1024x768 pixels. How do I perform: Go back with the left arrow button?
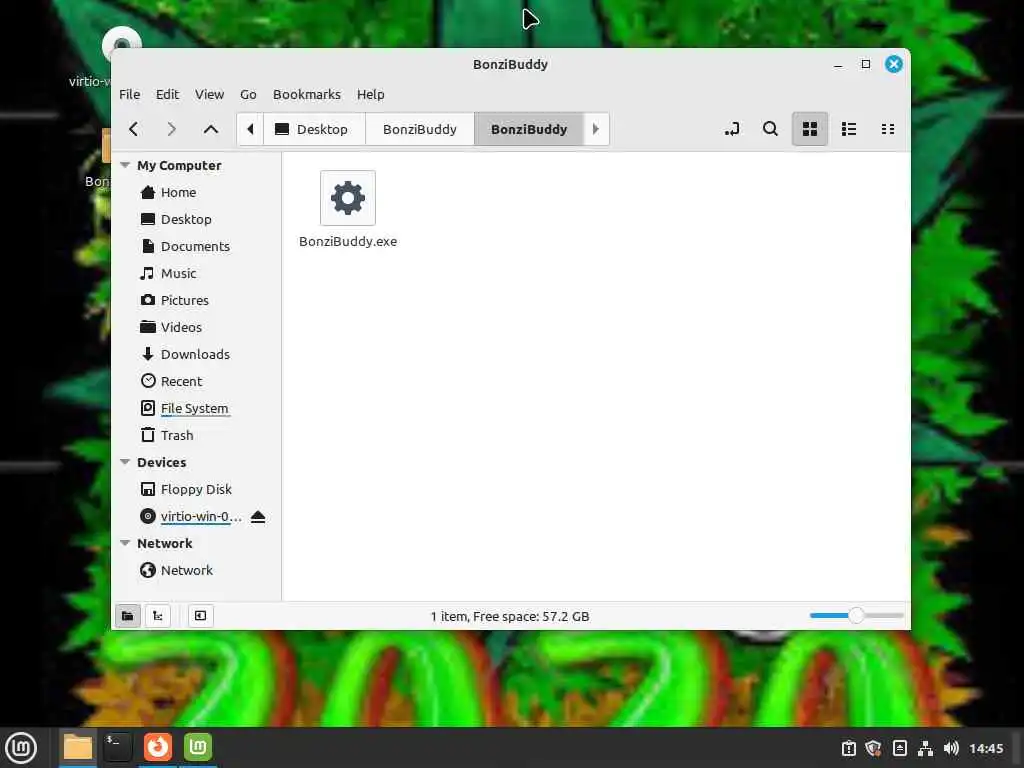(x=134, y=129)
